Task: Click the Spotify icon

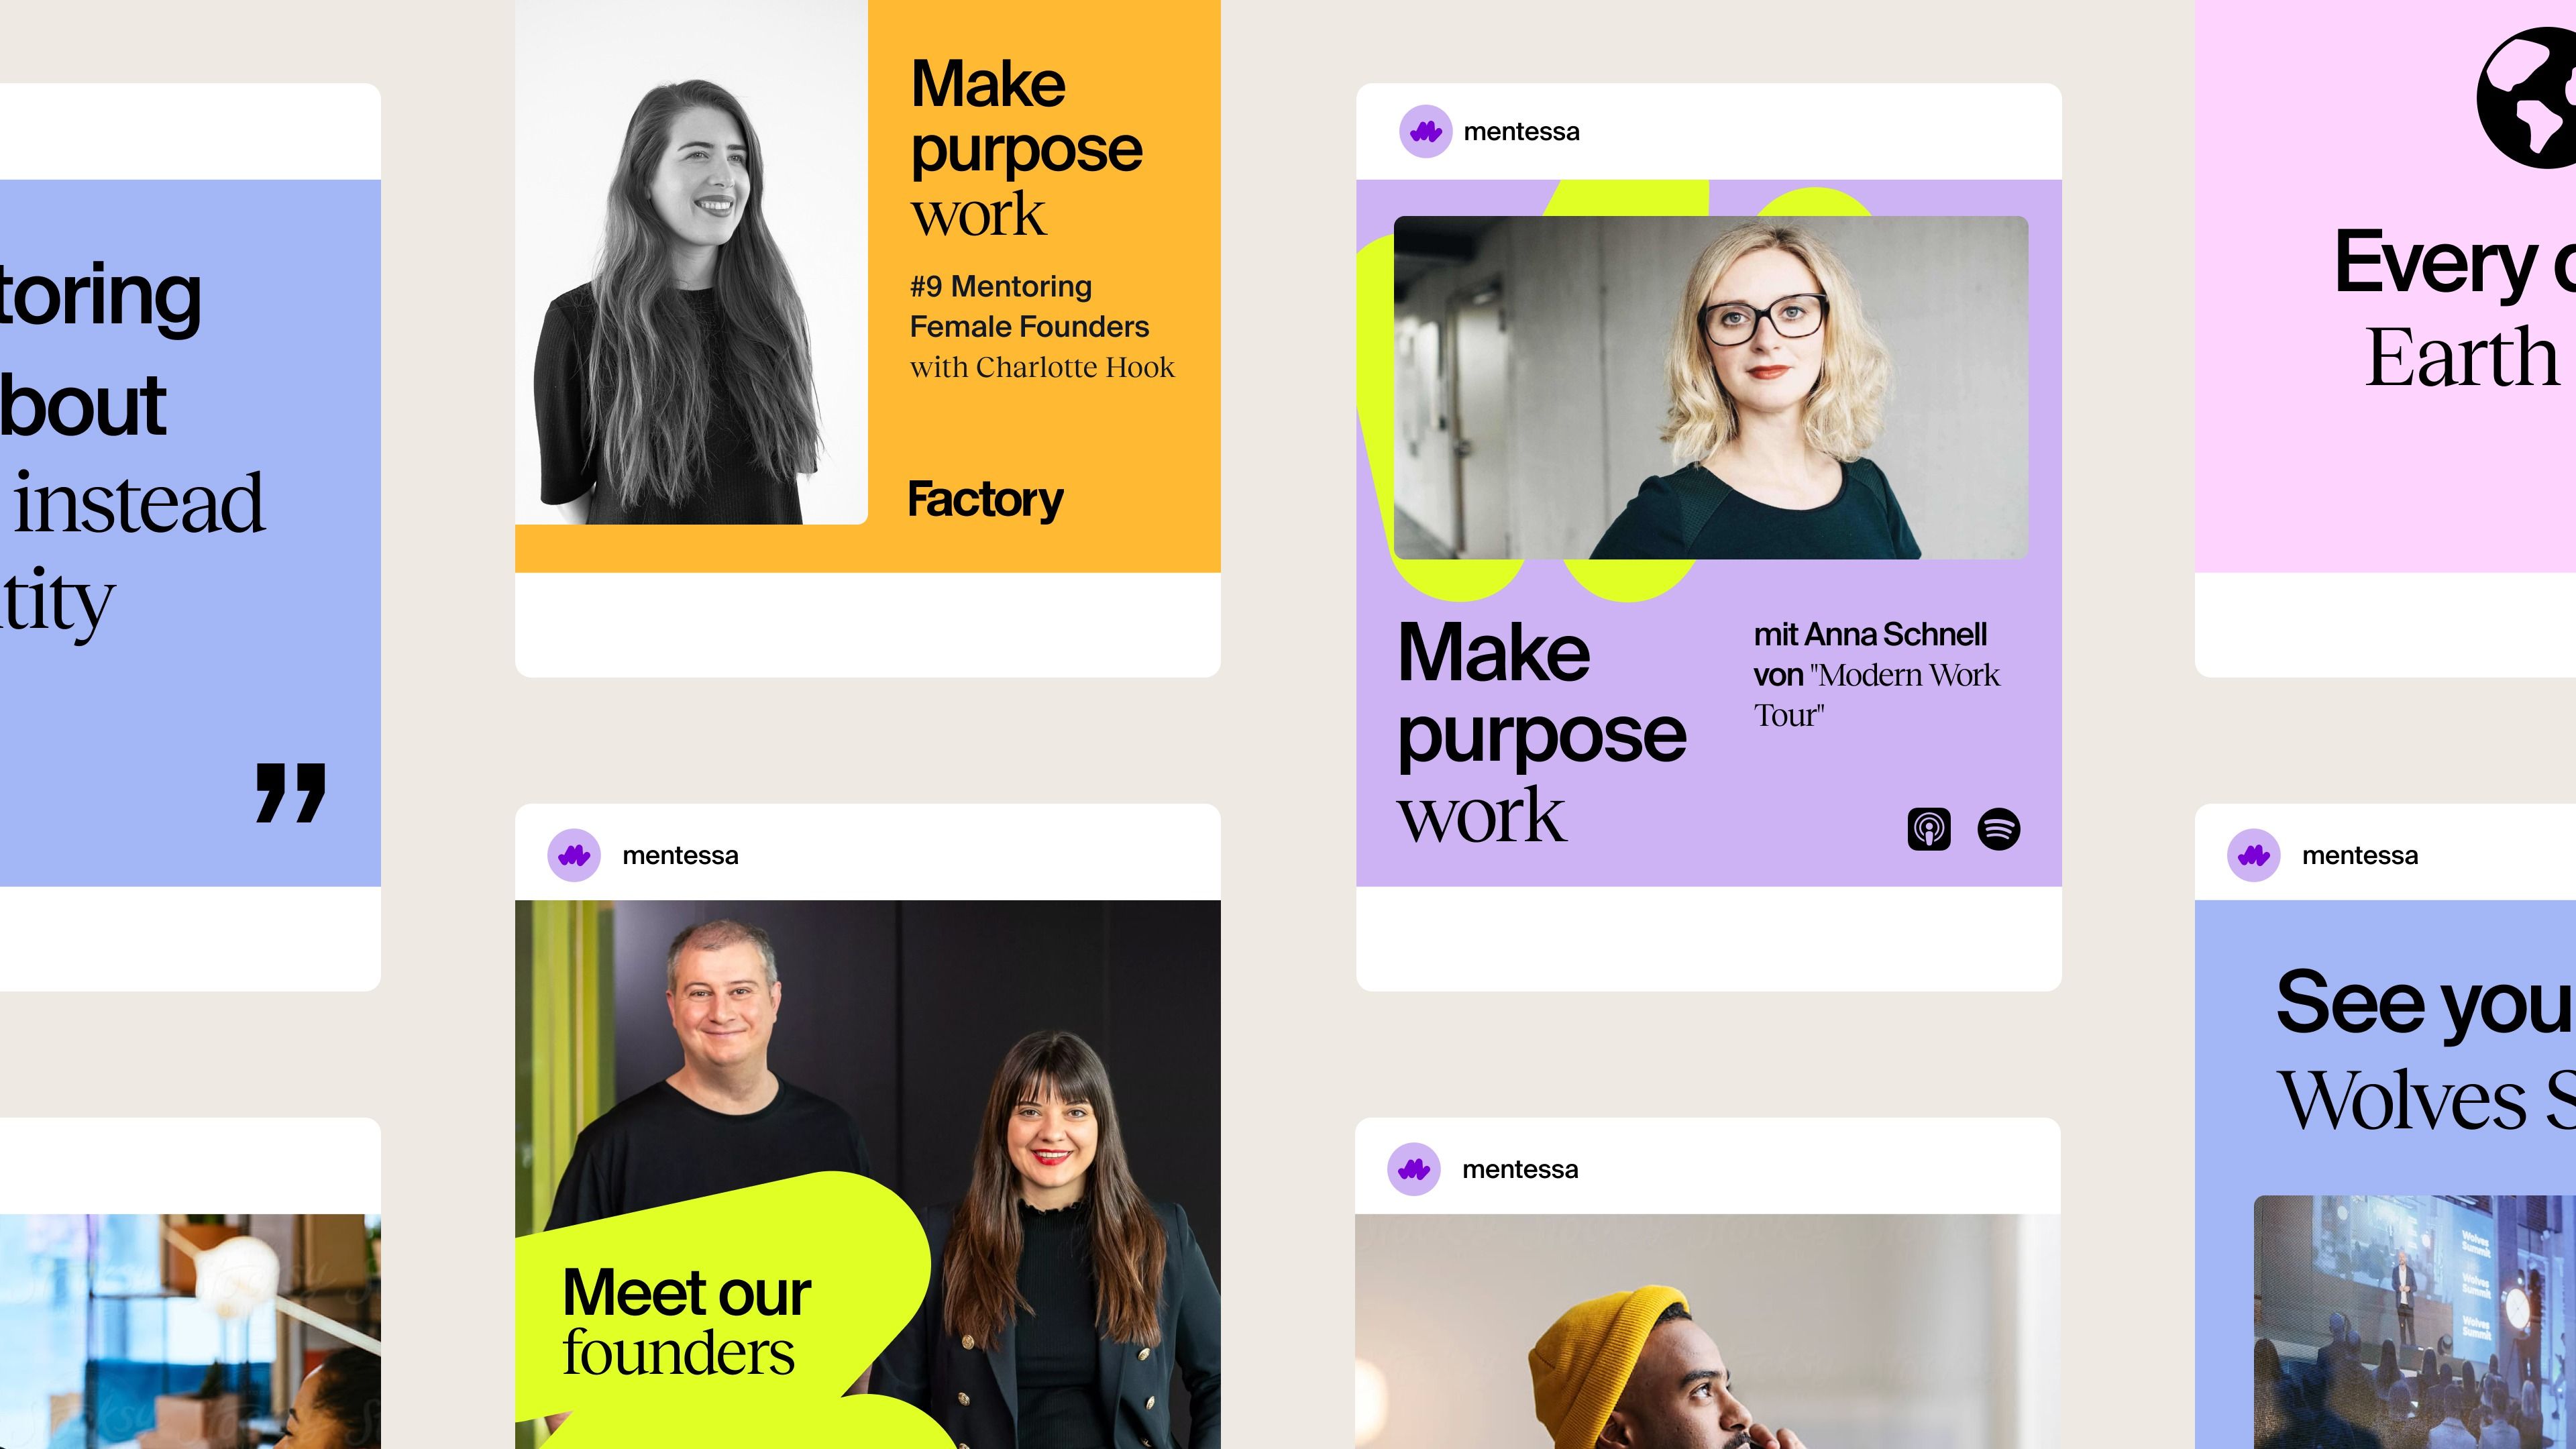Action: pos(1999,829)
